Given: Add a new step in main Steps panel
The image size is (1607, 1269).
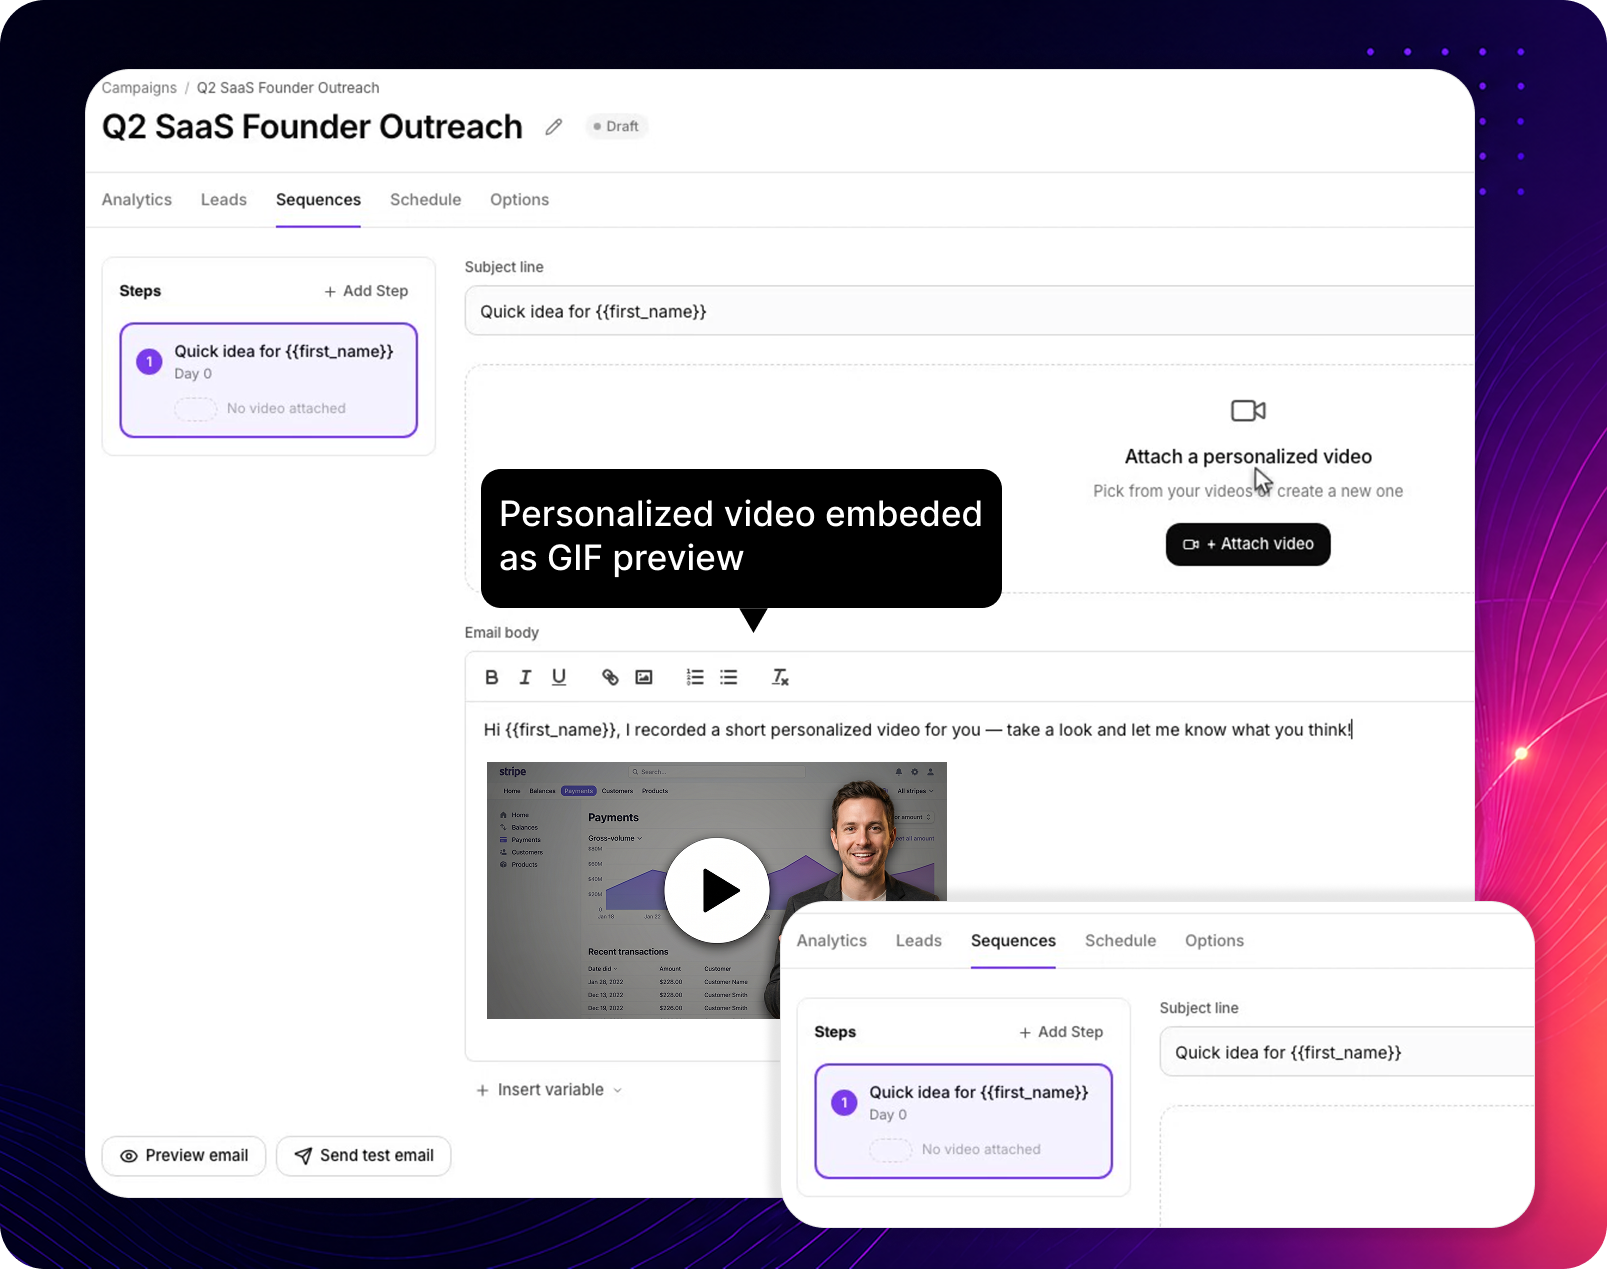Looking at the screenshot, I should pyautogui.click(x=366, y=291).
